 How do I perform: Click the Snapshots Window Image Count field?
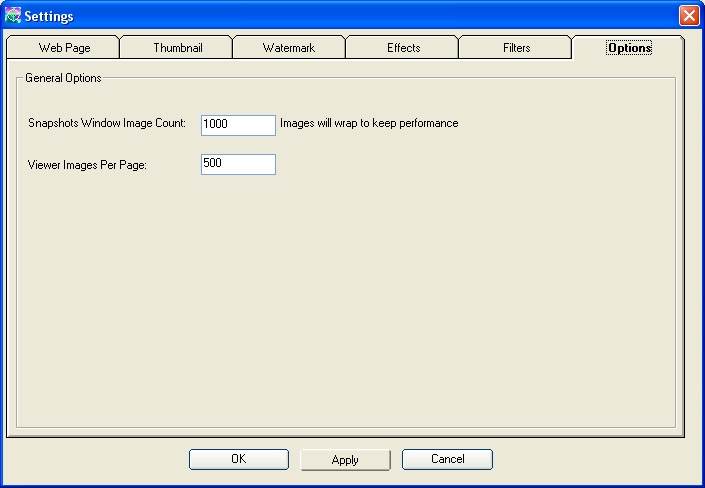point(238,125)
